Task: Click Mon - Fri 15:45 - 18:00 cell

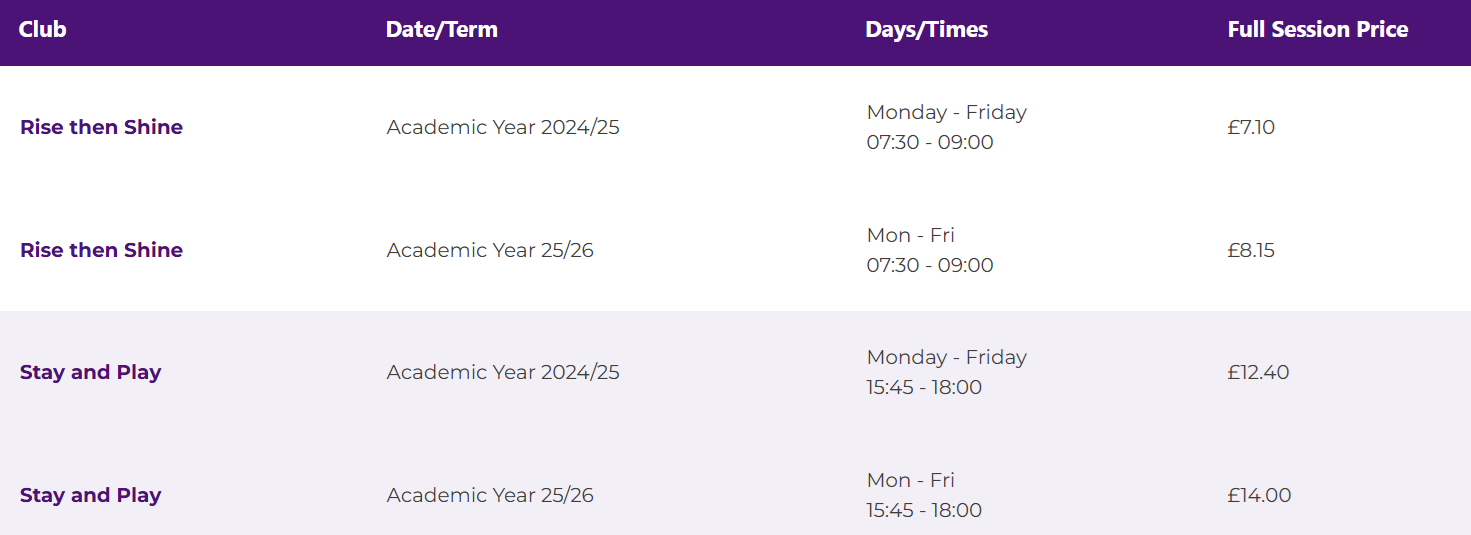Action: [x=924, y=495]
